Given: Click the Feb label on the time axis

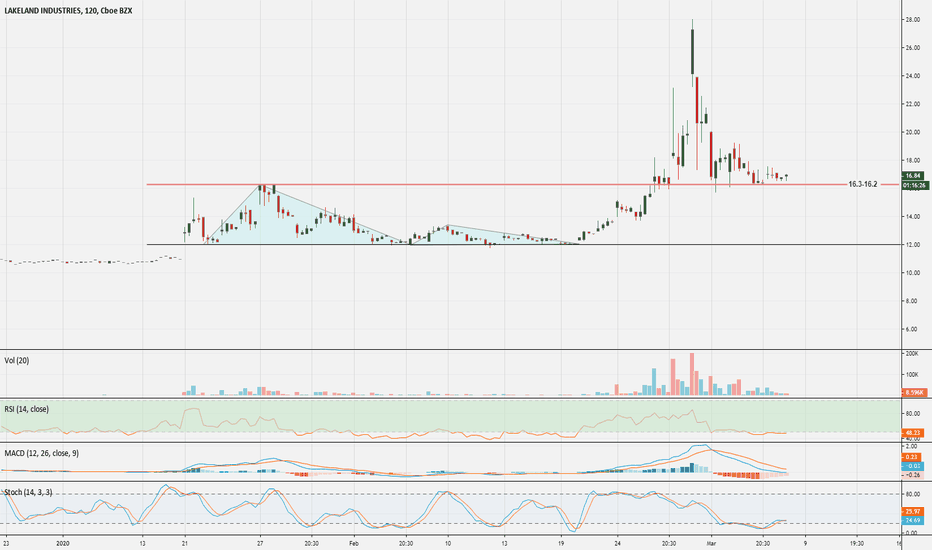Looking at the screenshot, I should (x=354, y=543).
